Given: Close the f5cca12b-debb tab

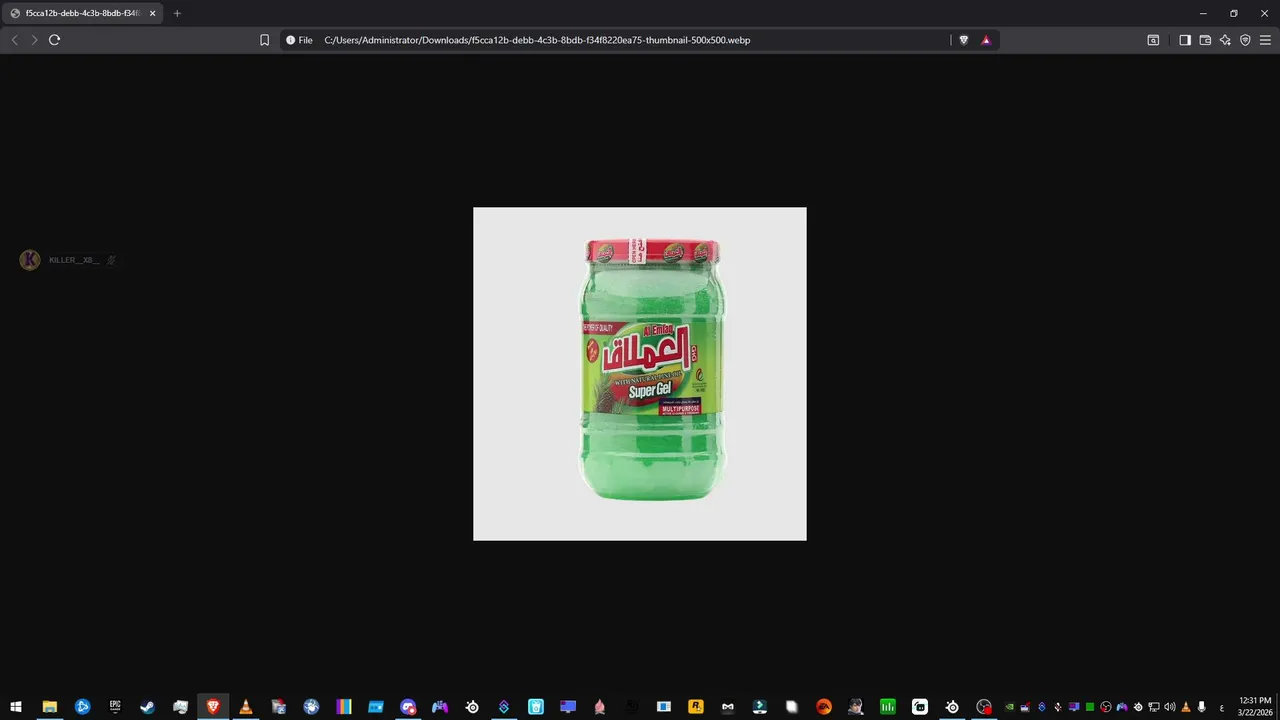Looking at the screenshot, I should click(x=153, y=13).
